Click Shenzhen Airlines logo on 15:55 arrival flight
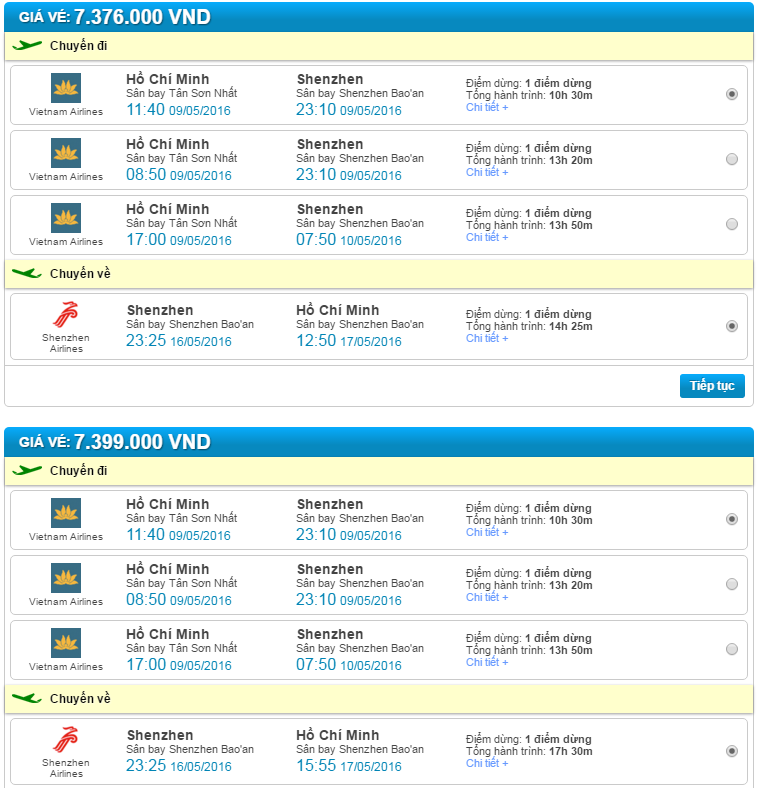 pos(66,739)
